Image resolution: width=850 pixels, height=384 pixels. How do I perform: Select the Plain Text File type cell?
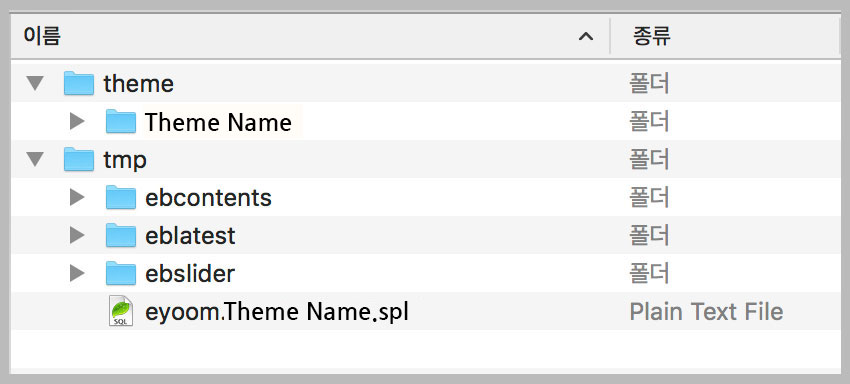pos(706,312)
